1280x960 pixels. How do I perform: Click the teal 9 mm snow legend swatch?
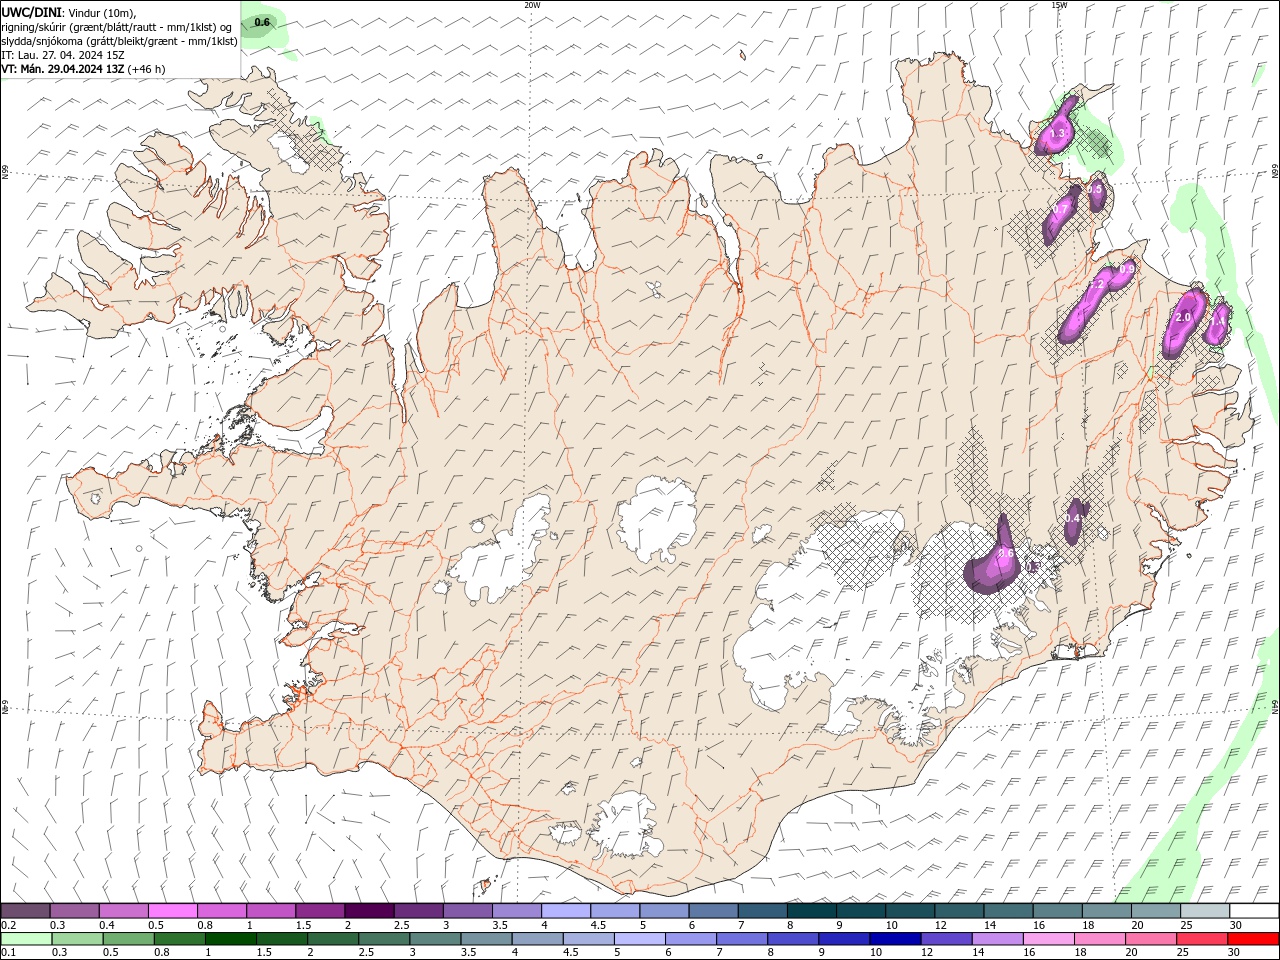tap(860, 911)
